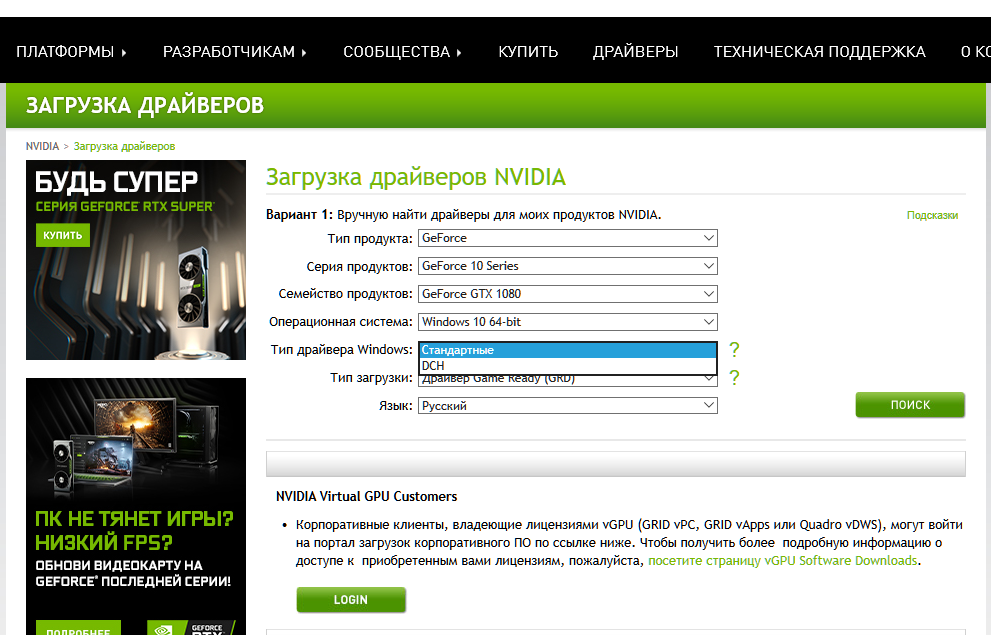991x635 pixels.
Task: Open the Сообщества menu
Action: 402,52
